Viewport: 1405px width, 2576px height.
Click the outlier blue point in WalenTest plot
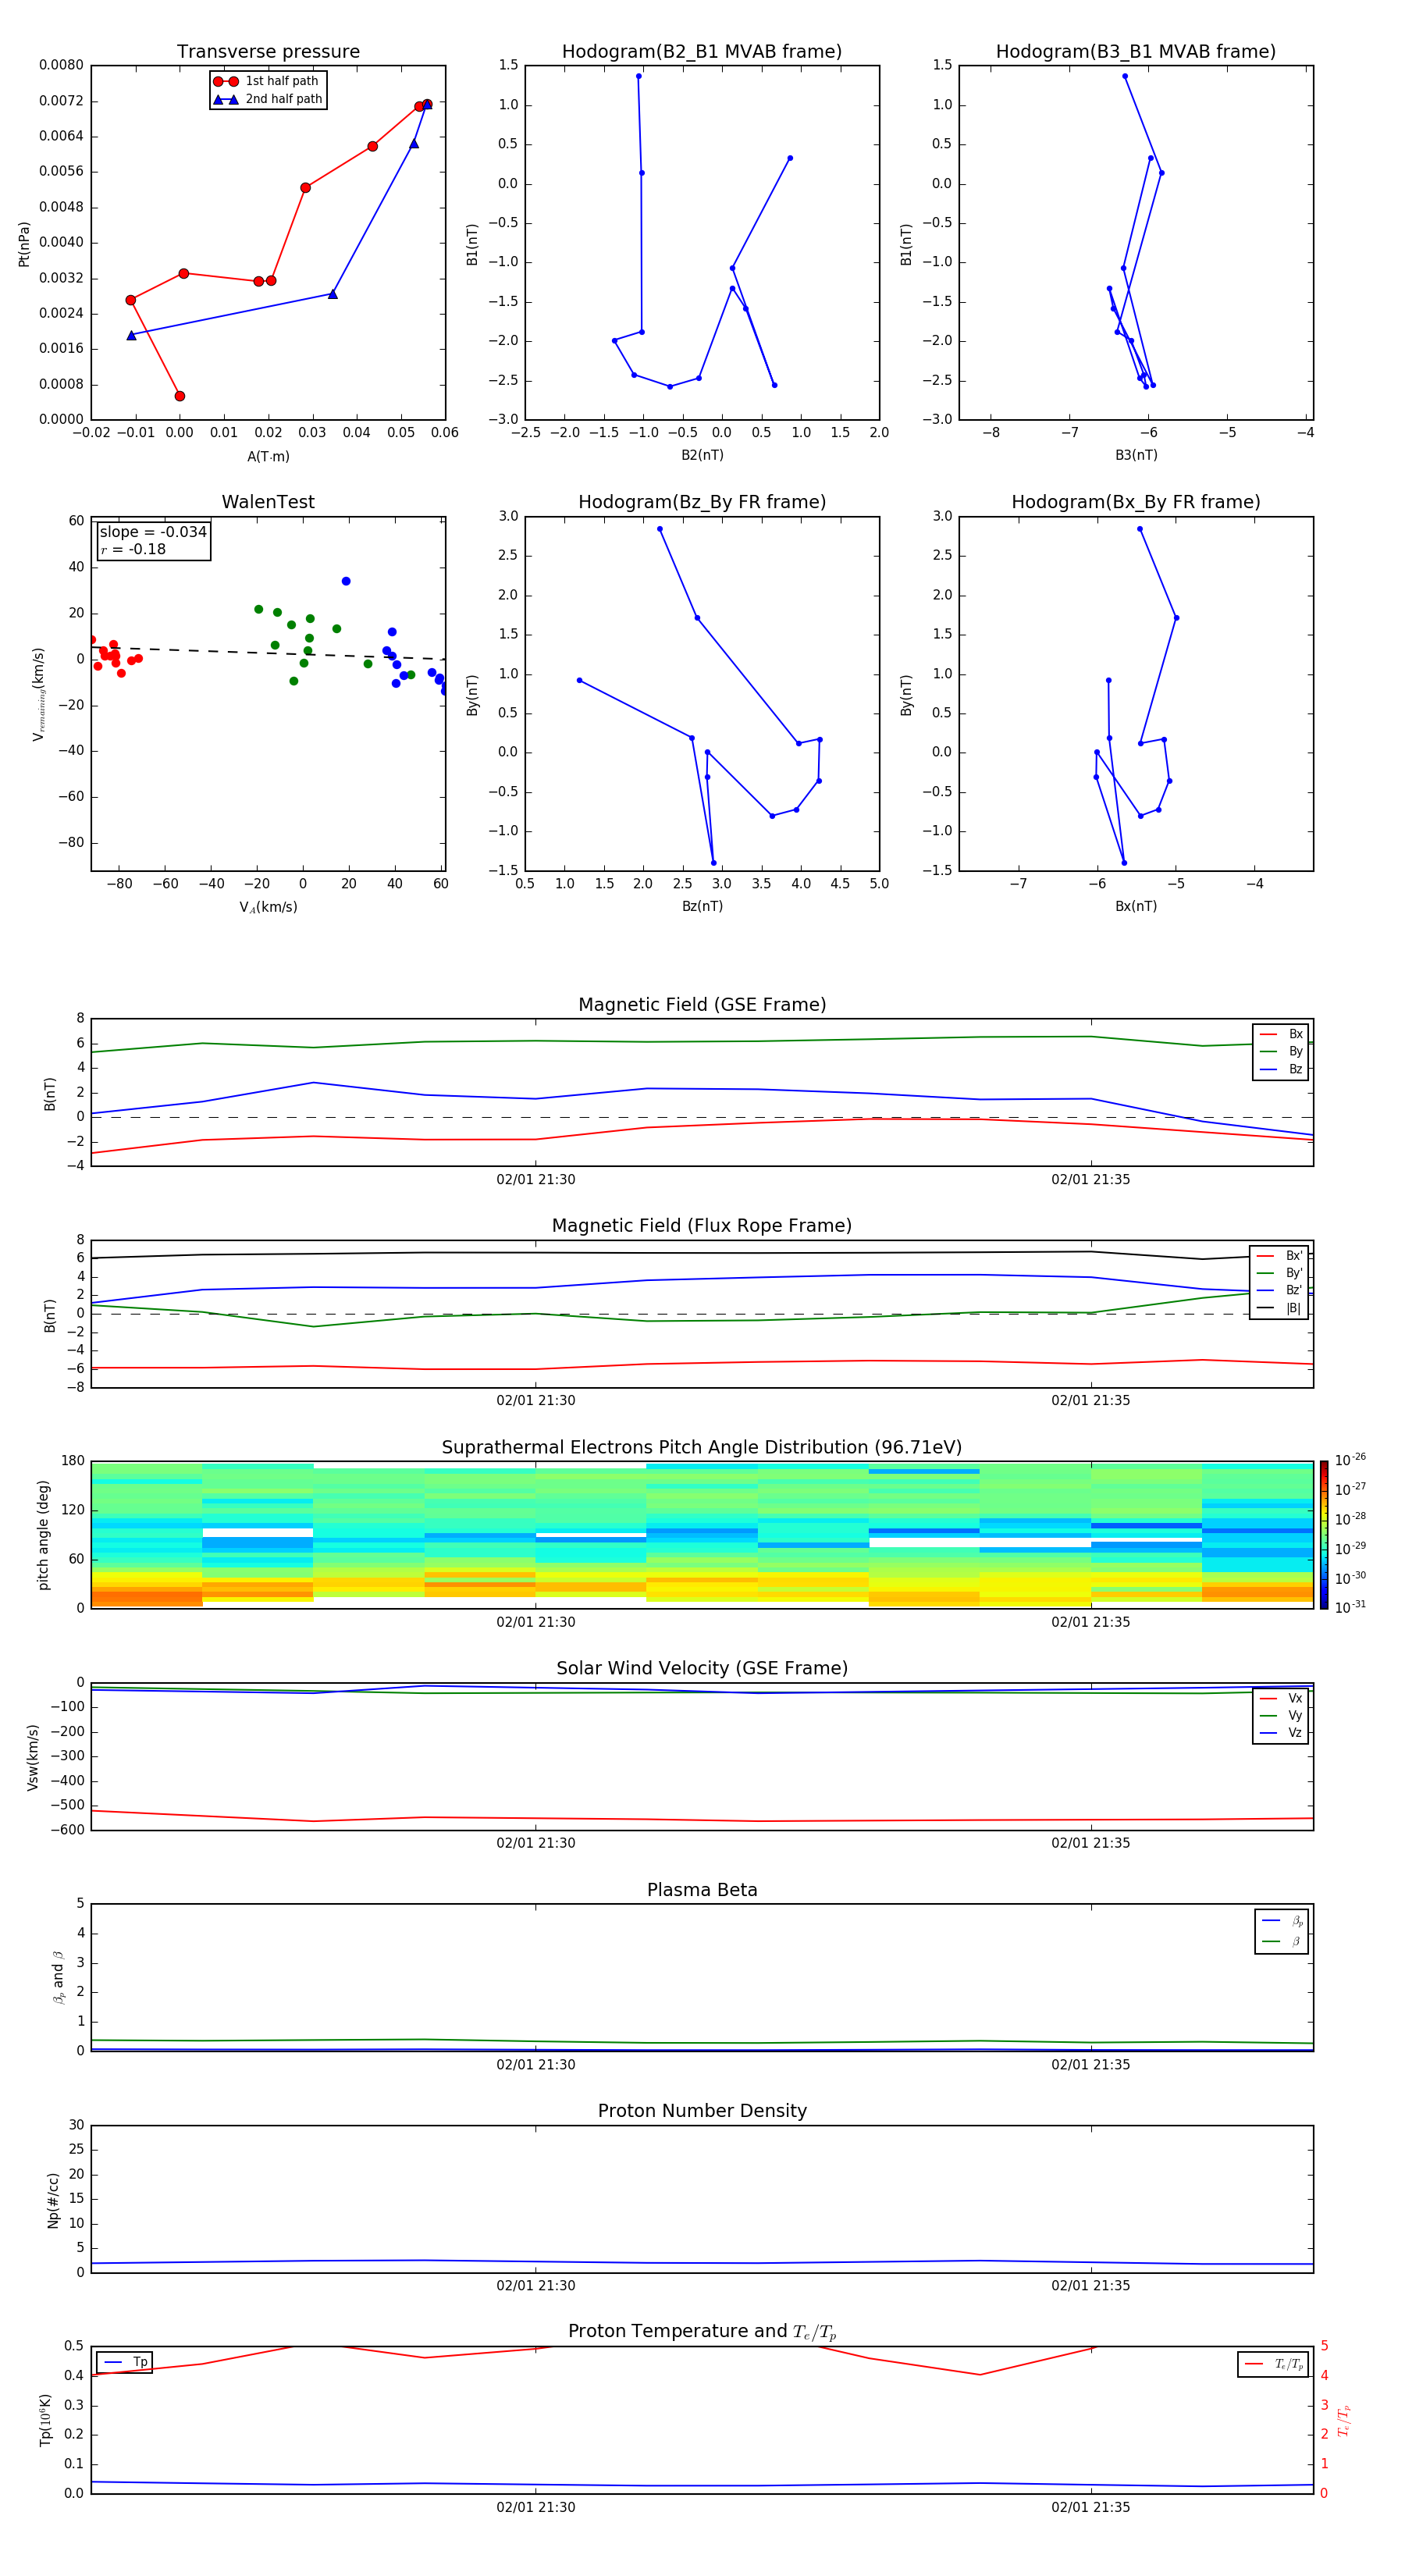pyautogui.click(x=346, y=581)
